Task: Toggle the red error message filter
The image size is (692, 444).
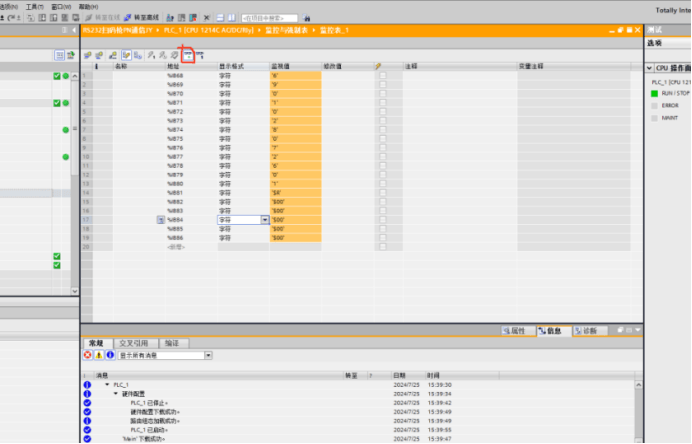Action: pyautogui.click(x=87, y=355)
